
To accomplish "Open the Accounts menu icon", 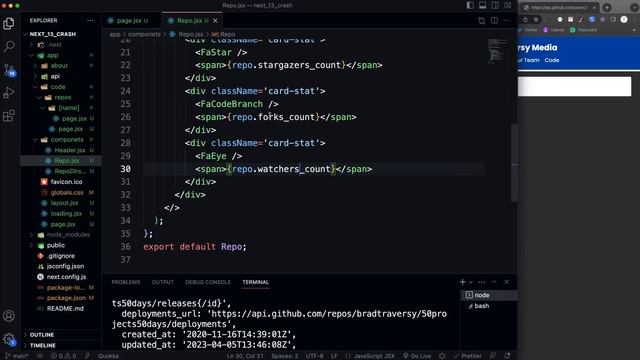I will pyautogui.click(x=9, y=316).
